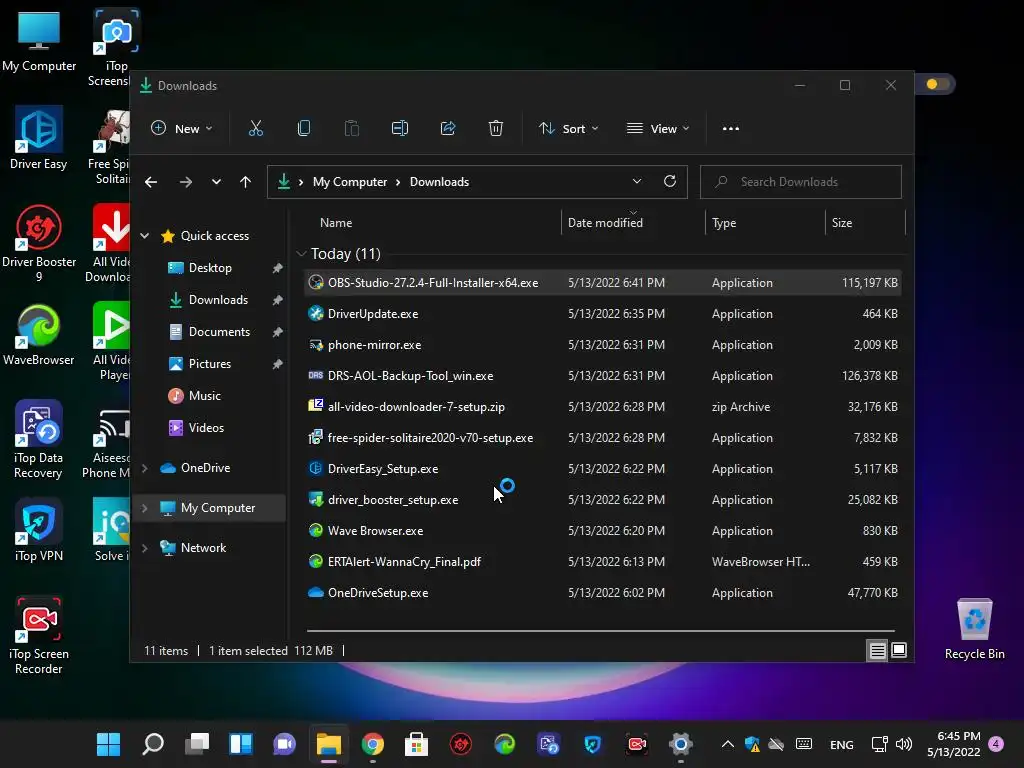This screenshot has height=768, width=1024.
Task: Open Widgets from the taskbar
Action: (x=240, y=744)
